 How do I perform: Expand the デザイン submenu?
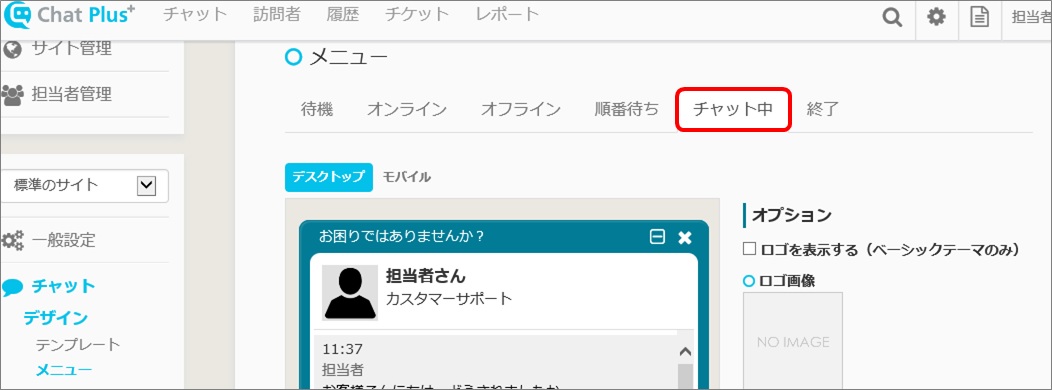click(56, 318)
